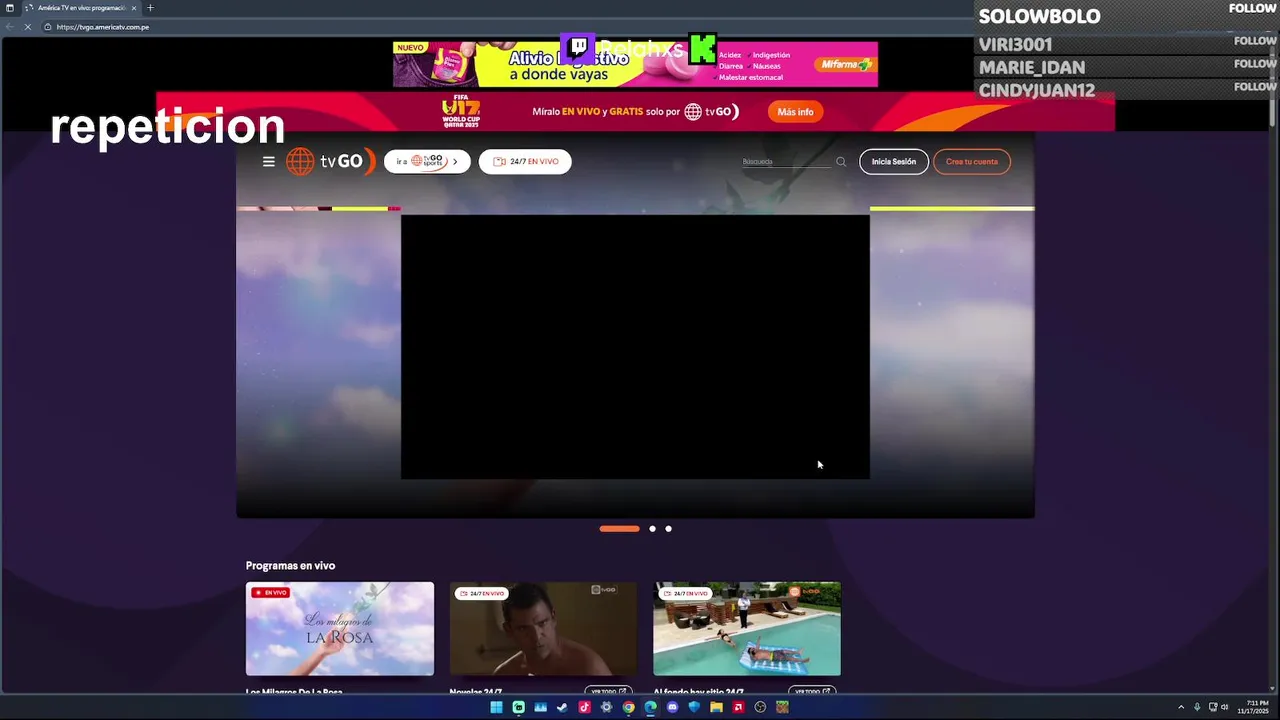
Task: Open AMD Software from the taskbar
Action: coord(738,707)
